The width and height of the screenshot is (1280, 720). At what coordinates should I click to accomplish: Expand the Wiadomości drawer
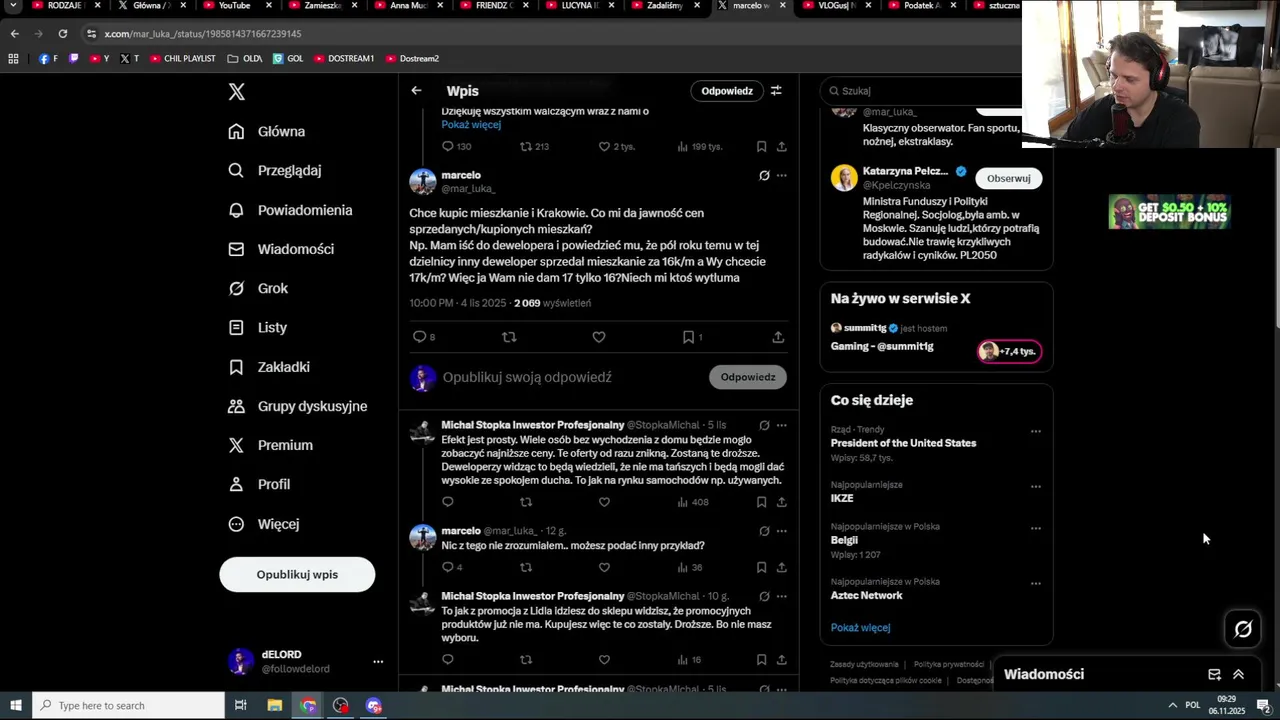coord(1238,675)
